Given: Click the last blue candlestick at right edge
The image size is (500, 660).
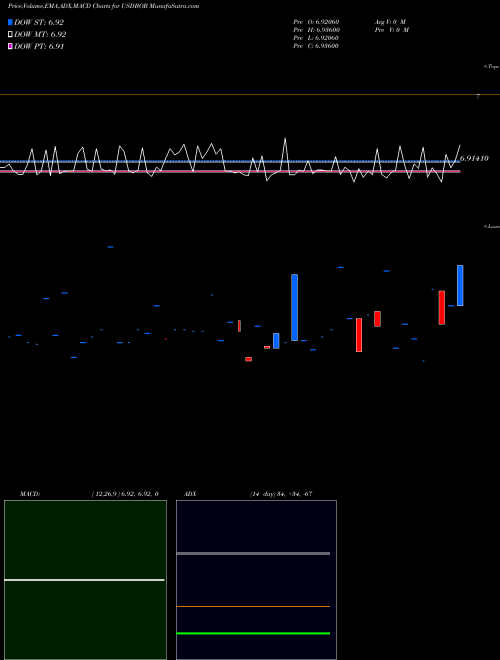Looking at the screenshot, I should point(460,285).
